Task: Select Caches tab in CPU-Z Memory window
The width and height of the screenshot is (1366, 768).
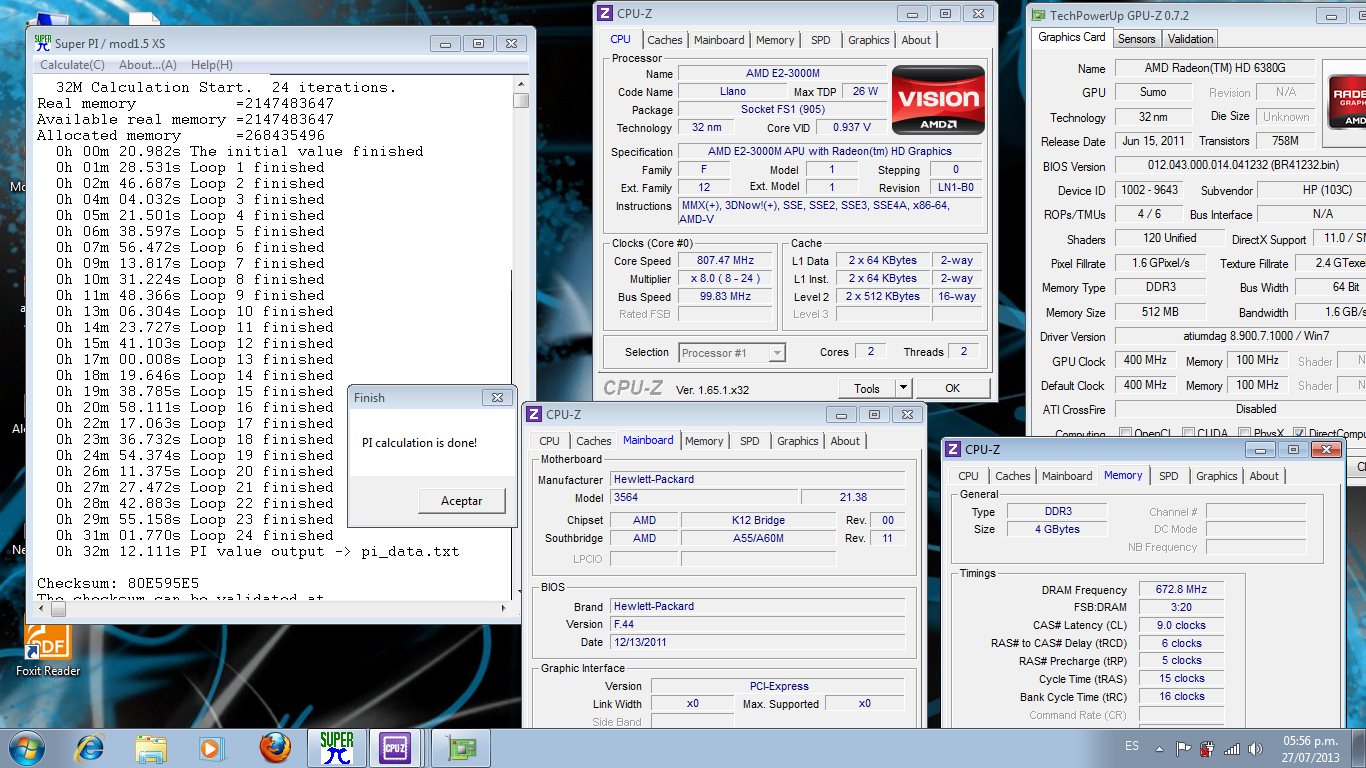Action: [x=1013, y=476]
